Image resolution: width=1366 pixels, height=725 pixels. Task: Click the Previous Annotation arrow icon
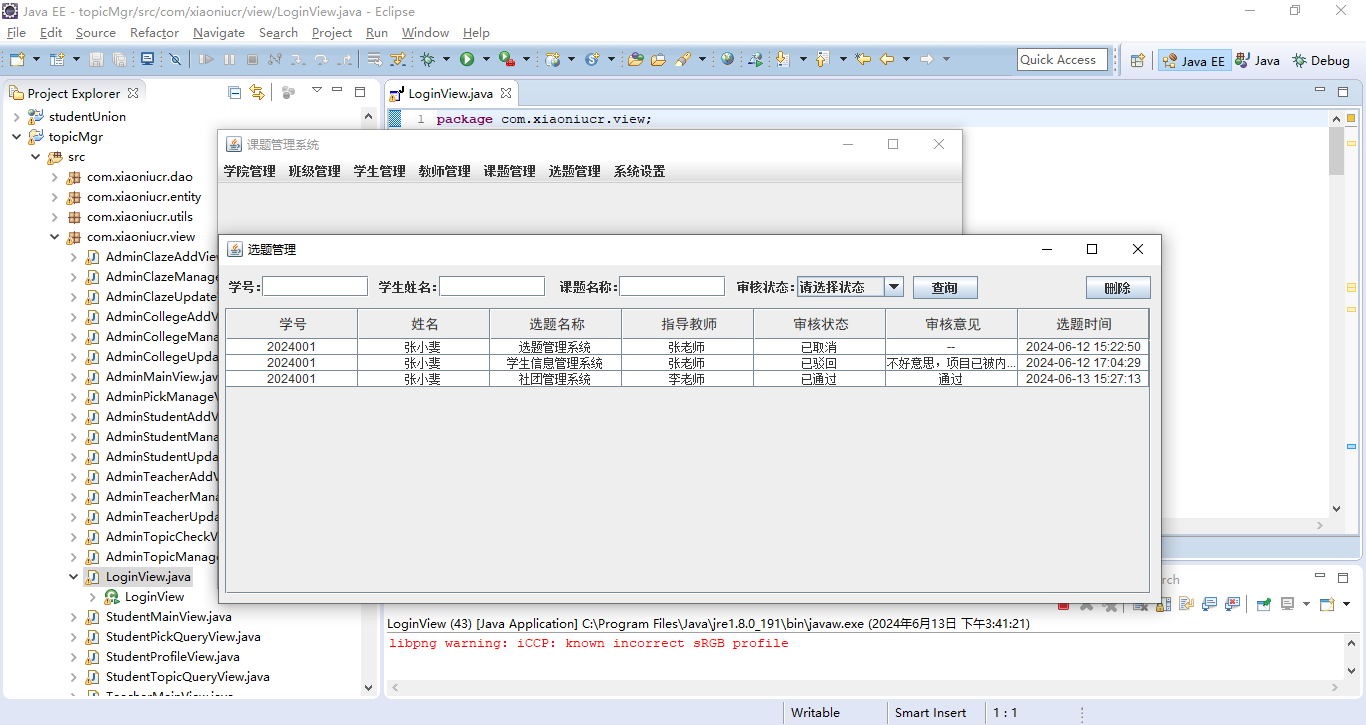click(822, 60)
